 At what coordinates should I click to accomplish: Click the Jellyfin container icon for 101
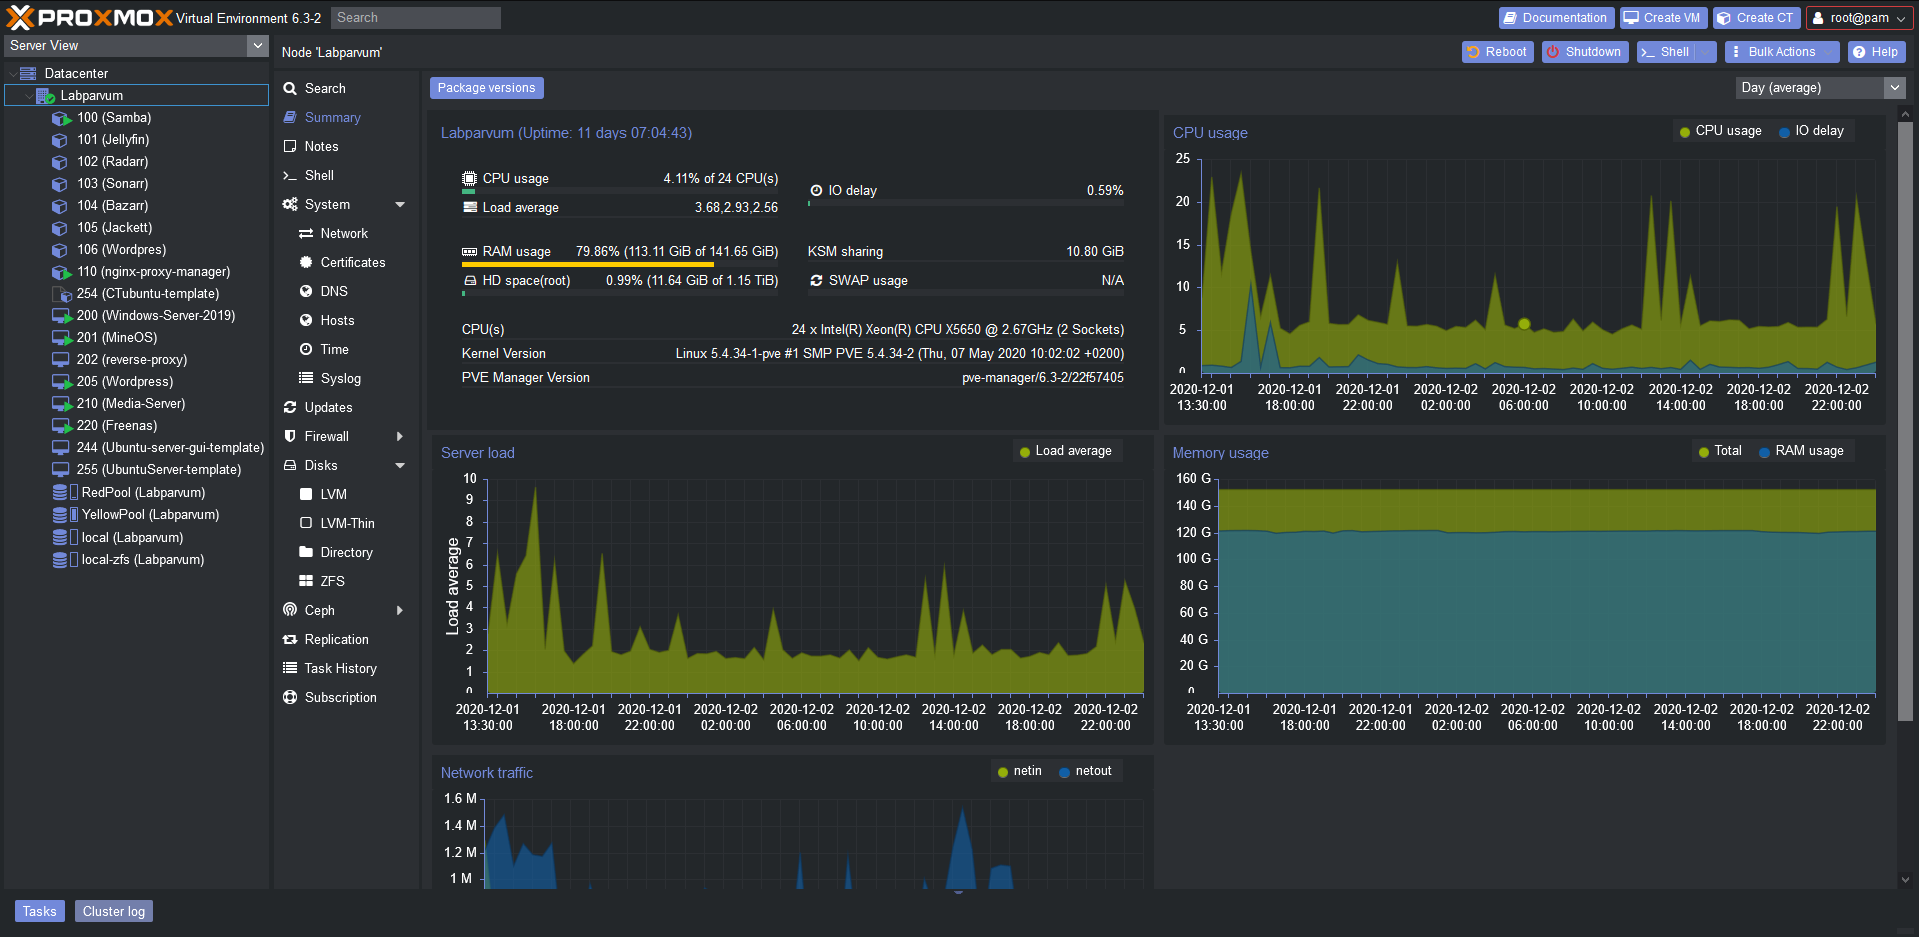coord(61,140)
